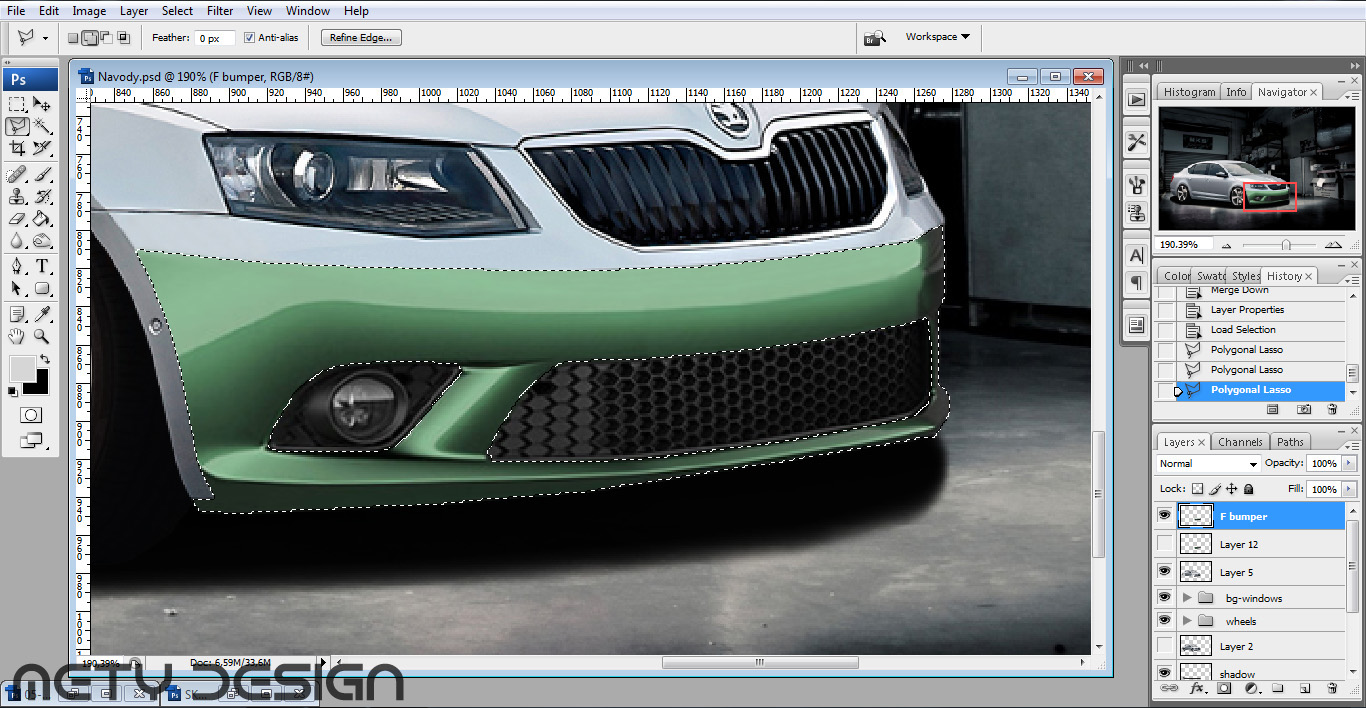
Task: Select the Notes tool
Action: (17, 315)
